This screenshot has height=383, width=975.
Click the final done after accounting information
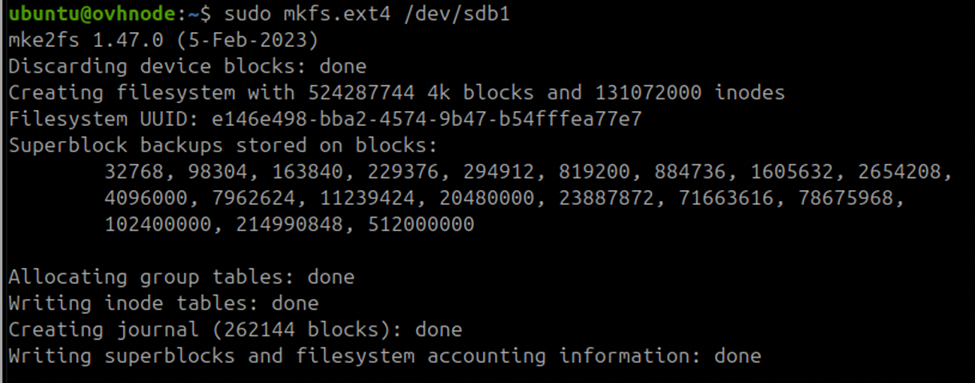[737, 356]
